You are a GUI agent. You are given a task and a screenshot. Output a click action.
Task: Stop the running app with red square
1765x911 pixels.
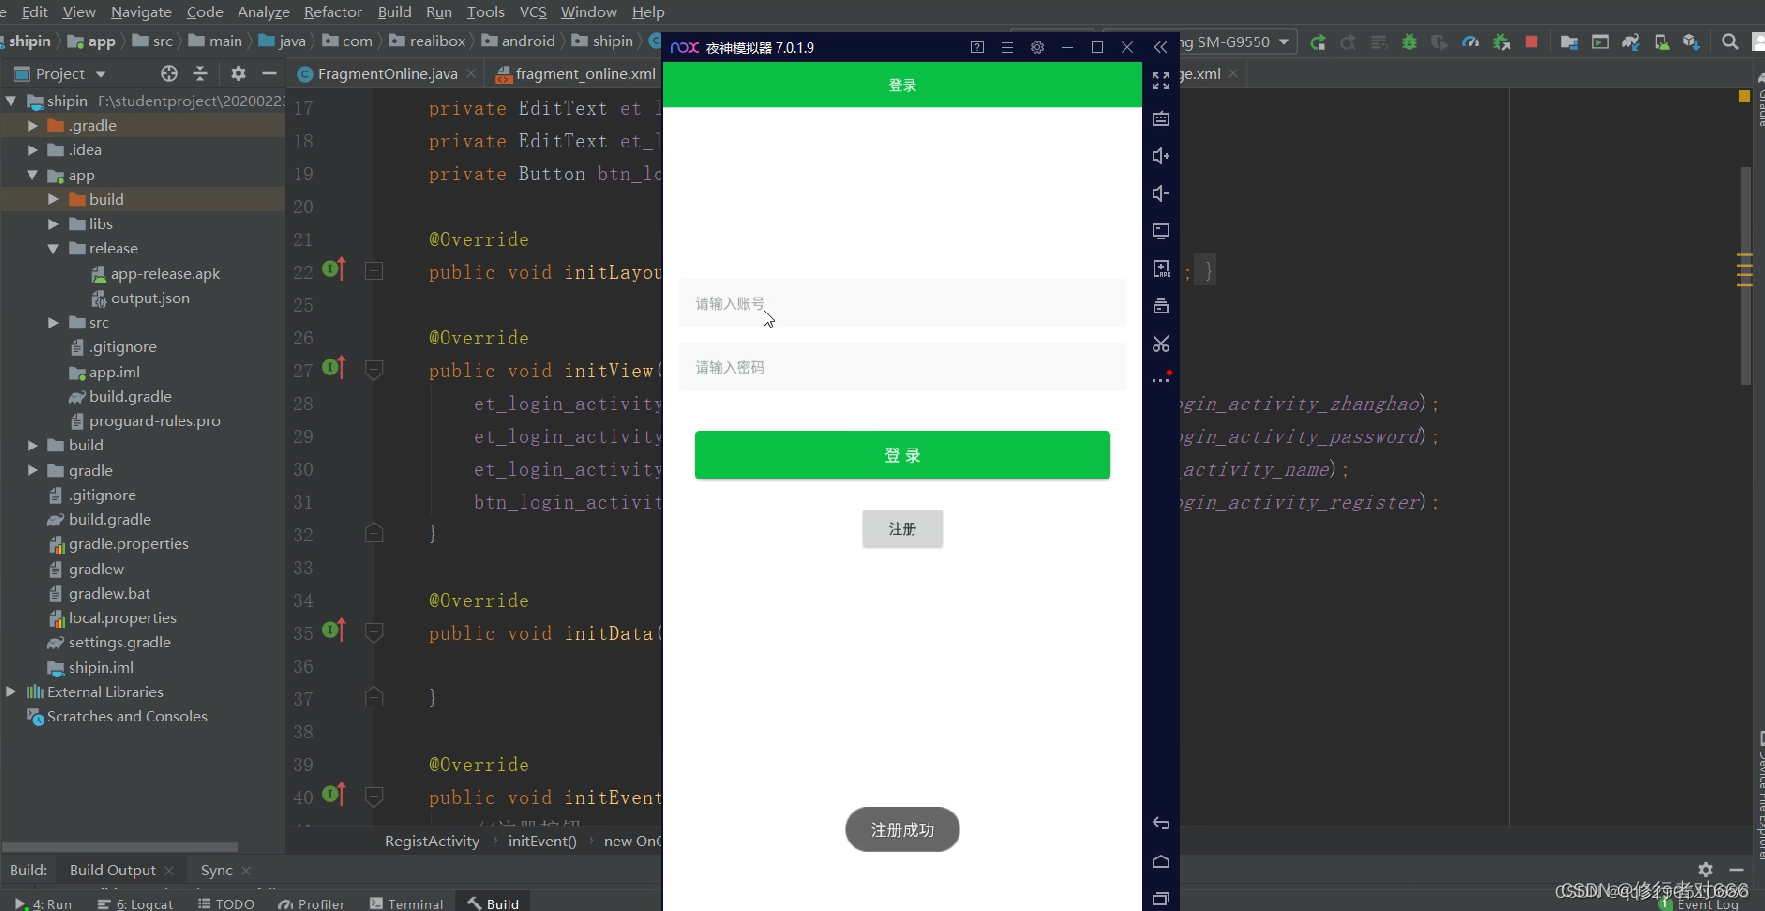tap(1531, 42)
